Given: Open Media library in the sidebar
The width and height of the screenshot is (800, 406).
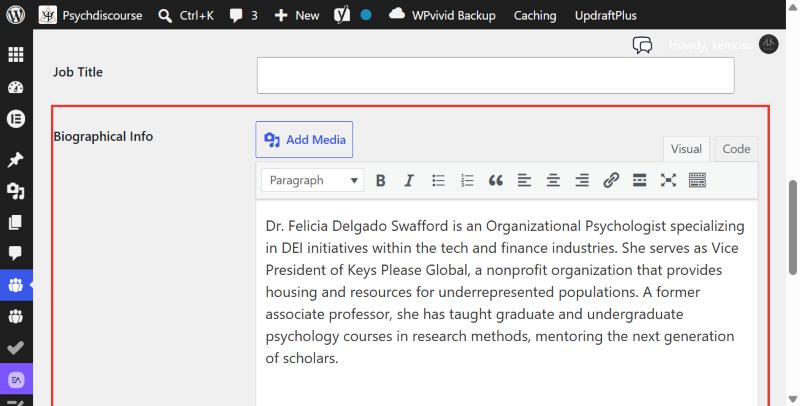Looking at the screenshot, I should [16, 191].
